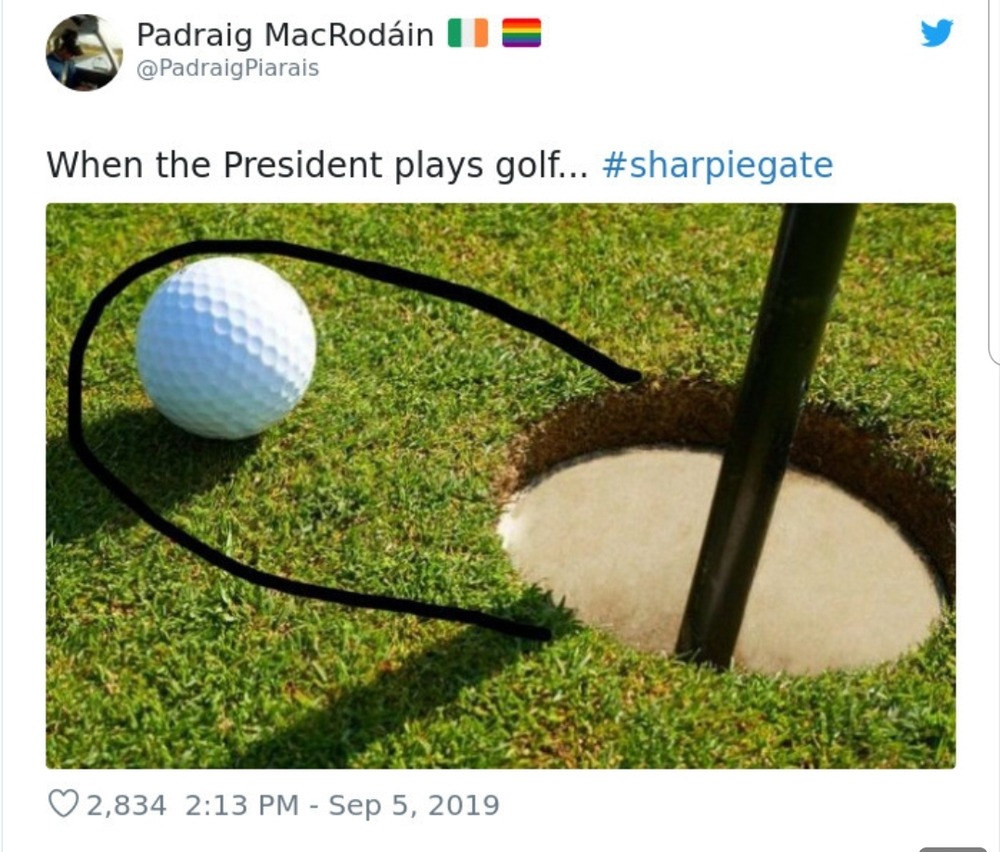The height and width of the screenshot is (852, 1000).
Task: Open the @PadraigPiarais handle link
Action: pos(228,68)
